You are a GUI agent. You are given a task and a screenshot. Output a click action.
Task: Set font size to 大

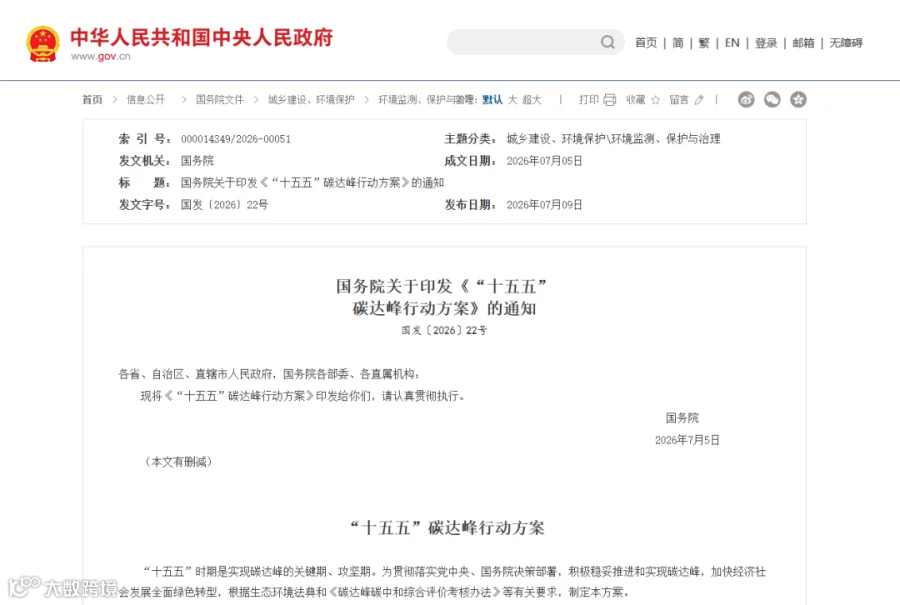(513, 99)
